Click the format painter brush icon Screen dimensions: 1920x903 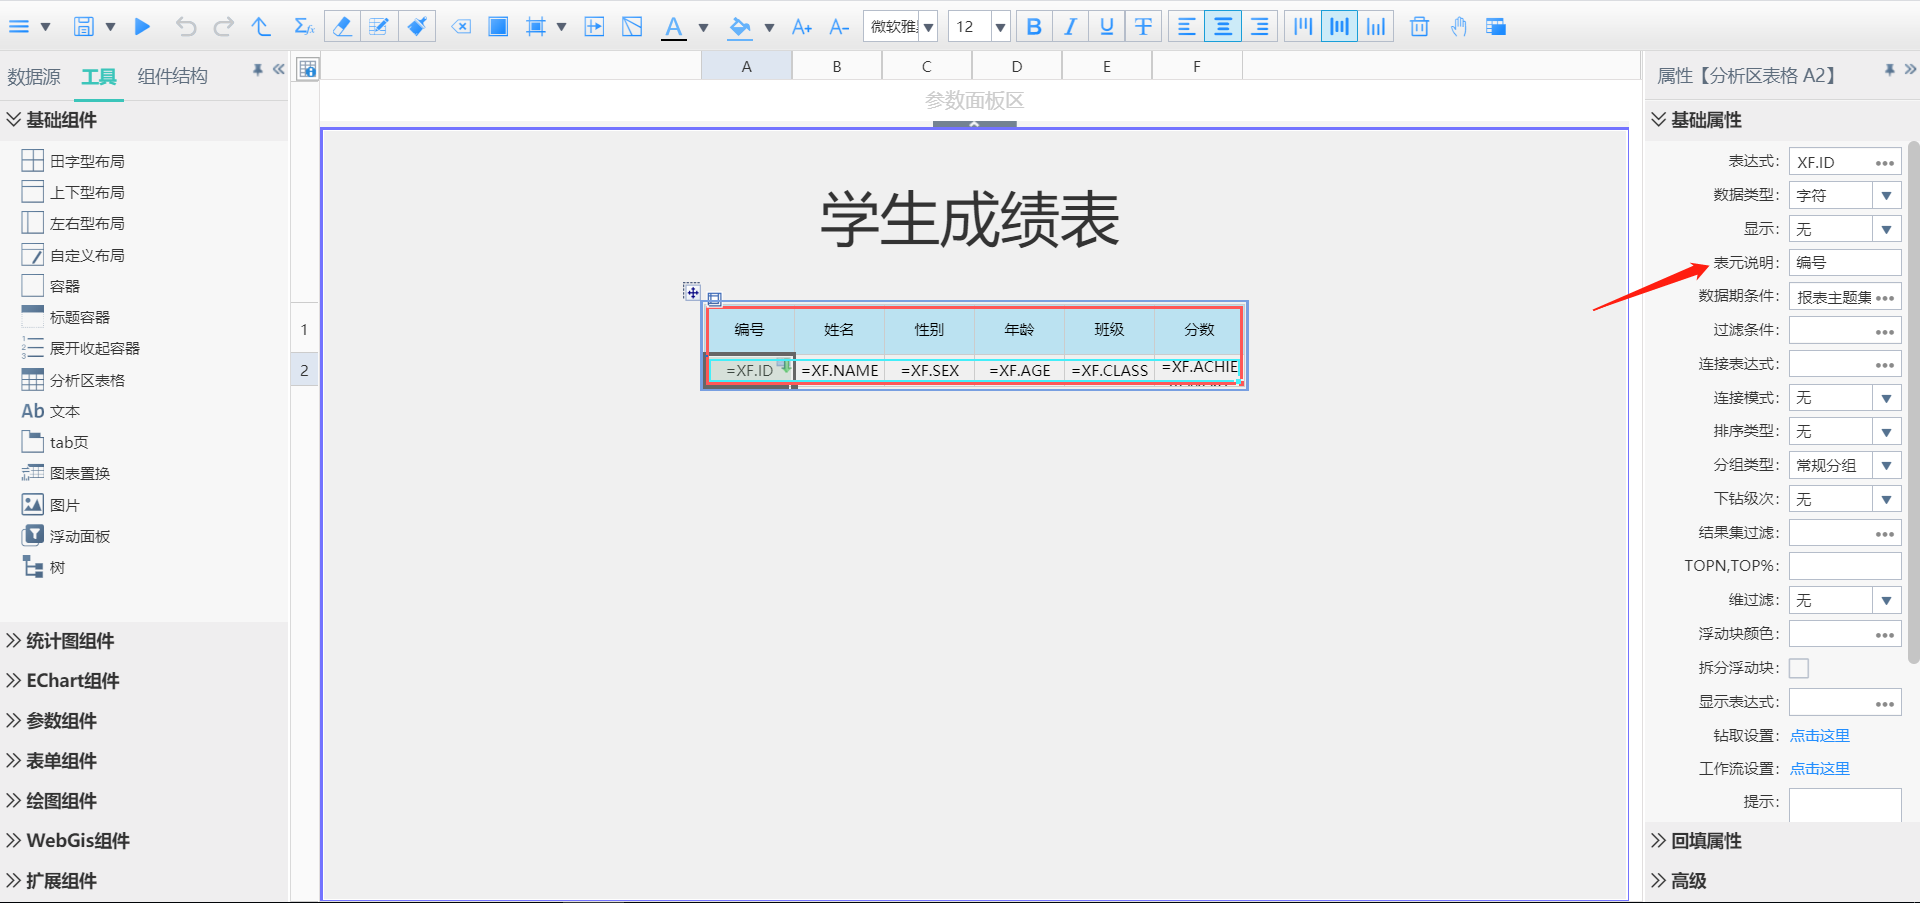pyautogui.click(x=417, y=27)
